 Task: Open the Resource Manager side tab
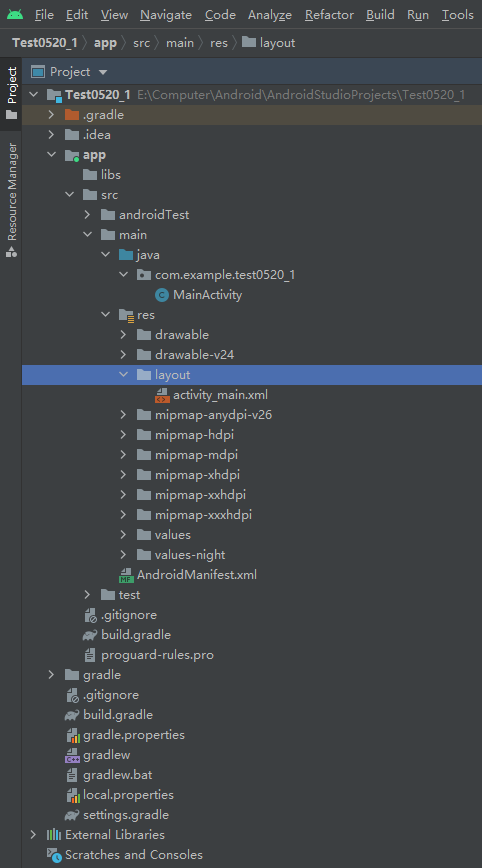pyautogui.click(x=11, y=199)
